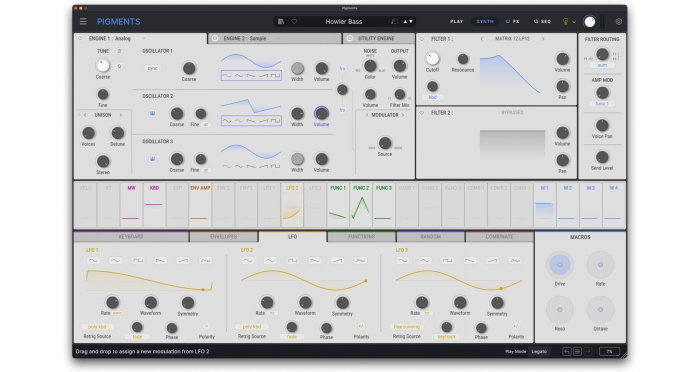Switch to the Functions tab
This screenshot has width=700, height=372.
tap(361, 237)
